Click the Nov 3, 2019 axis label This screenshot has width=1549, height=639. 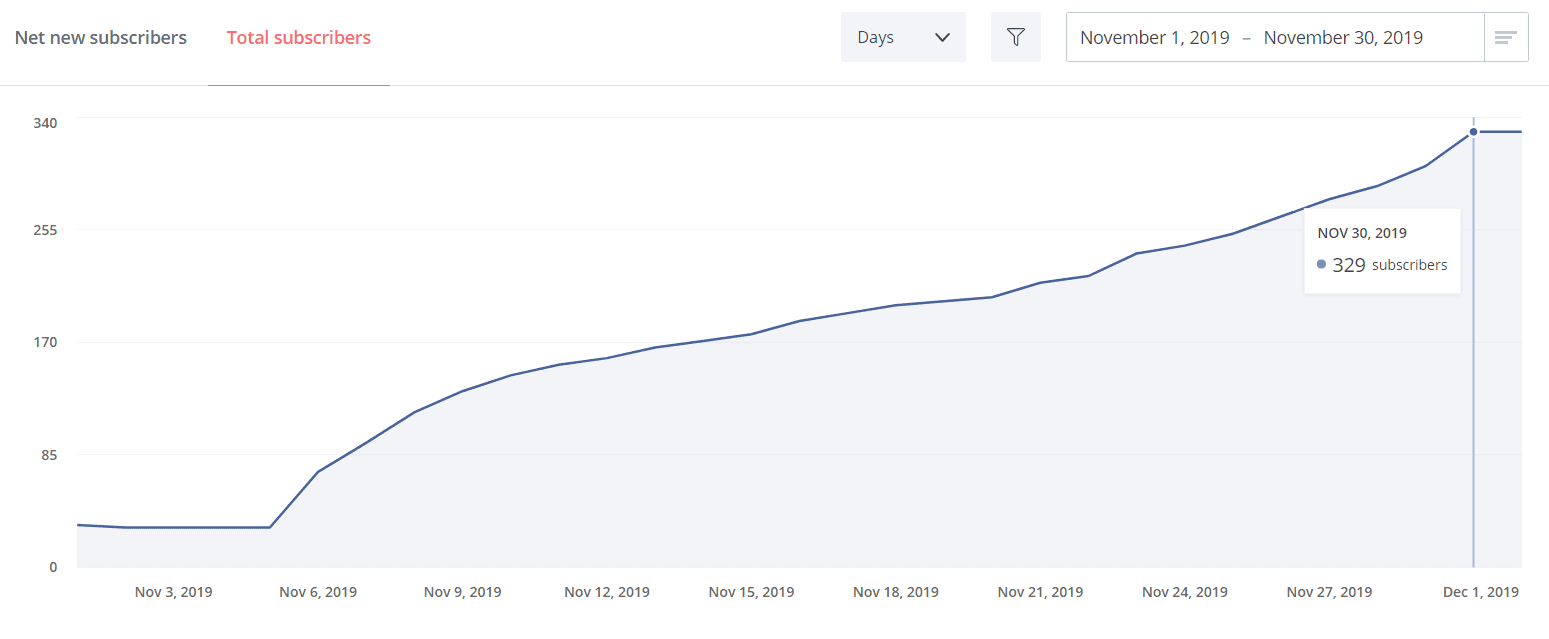pyautogui.click(x=174, y=592)
